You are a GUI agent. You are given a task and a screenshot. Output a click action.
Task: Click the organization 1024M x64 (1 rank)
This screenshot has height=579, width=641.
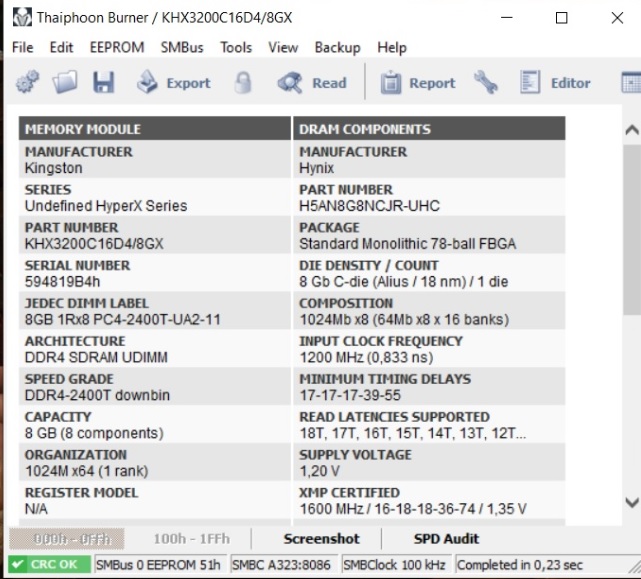(x=86, y=471)
